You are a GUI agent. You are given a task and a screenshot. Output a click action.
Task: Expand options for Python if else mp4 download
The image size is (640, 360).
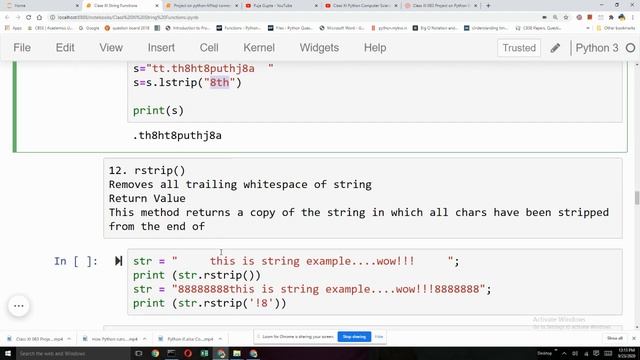pos(220,339)
